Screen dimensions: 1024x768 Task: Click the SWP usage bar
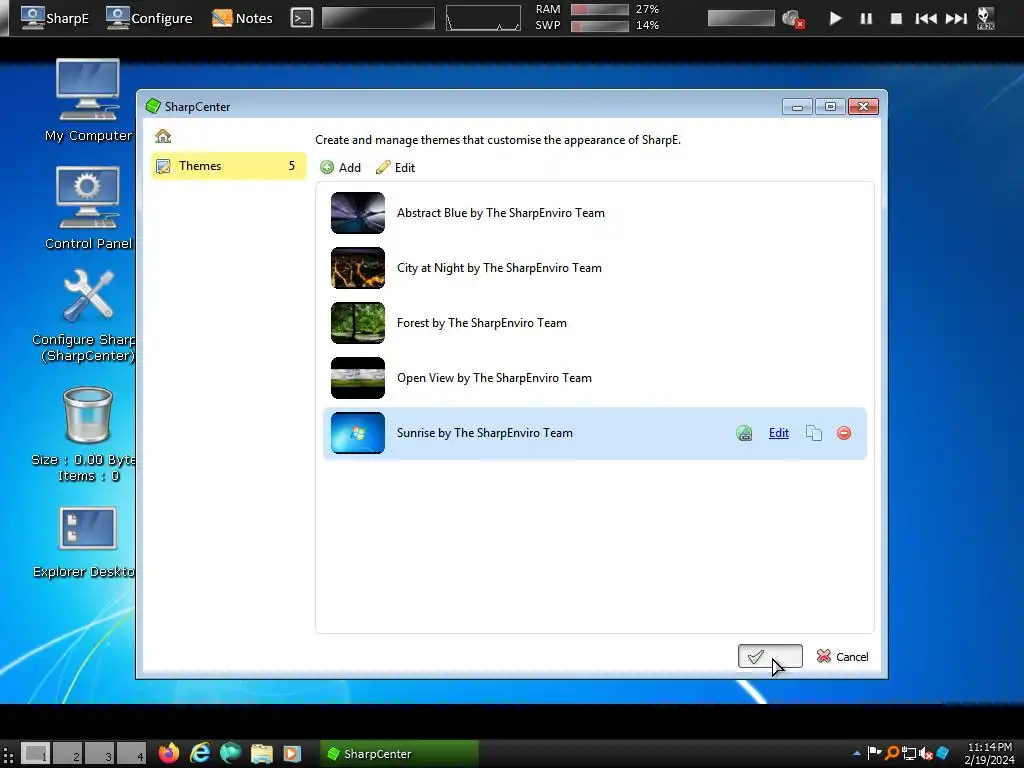[x=600, y=25]
